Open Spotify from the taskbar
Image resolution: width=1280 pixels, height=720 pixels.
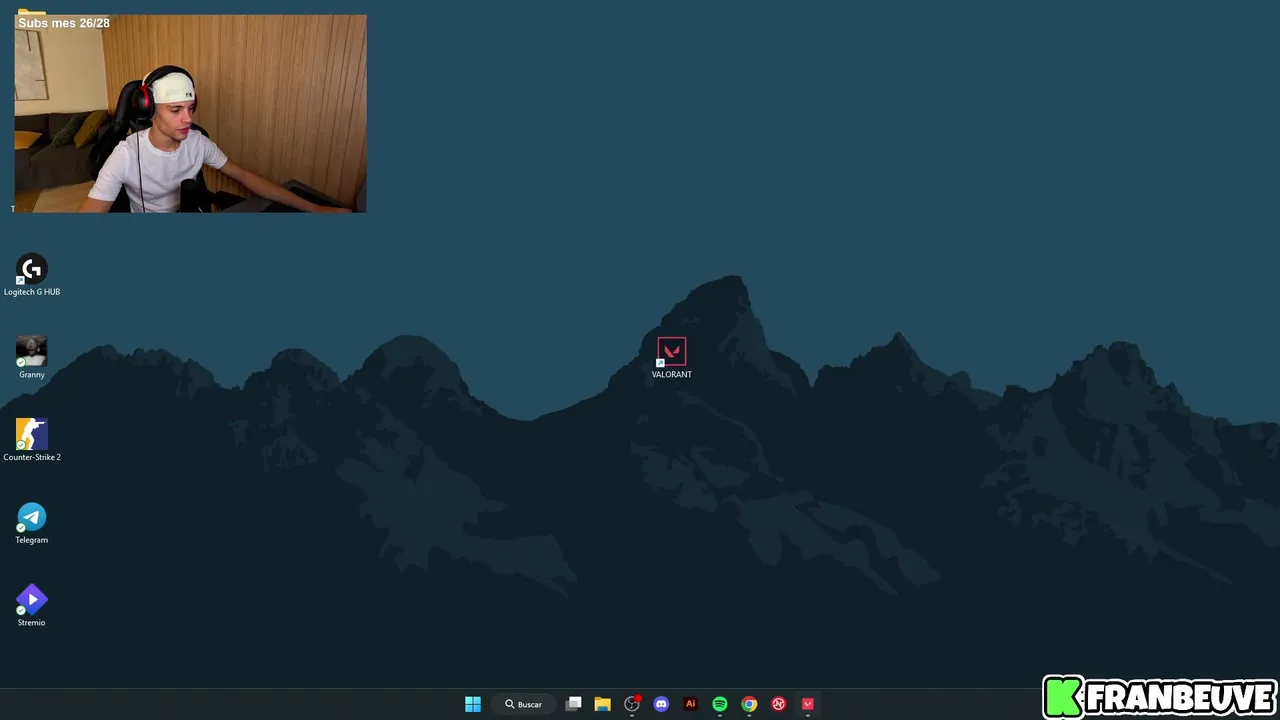(x=720, y=704)
